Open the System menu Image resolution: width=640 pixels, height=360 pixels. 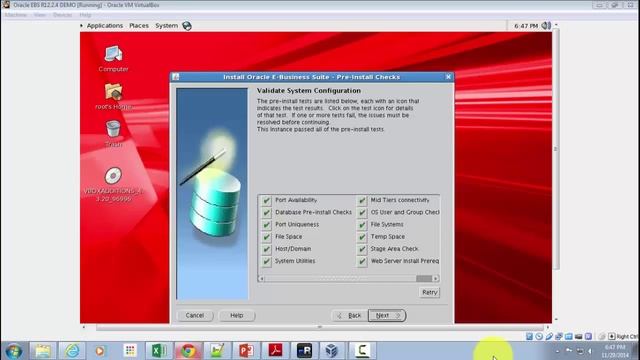click(x=167, y=26)
